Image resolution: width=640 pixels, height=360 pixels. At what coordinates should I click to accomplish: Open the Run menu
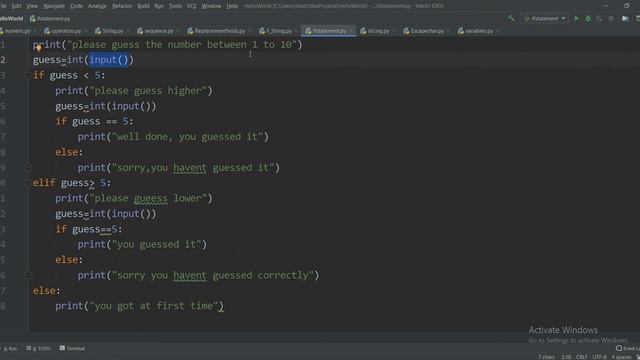(x=159, y=6)
